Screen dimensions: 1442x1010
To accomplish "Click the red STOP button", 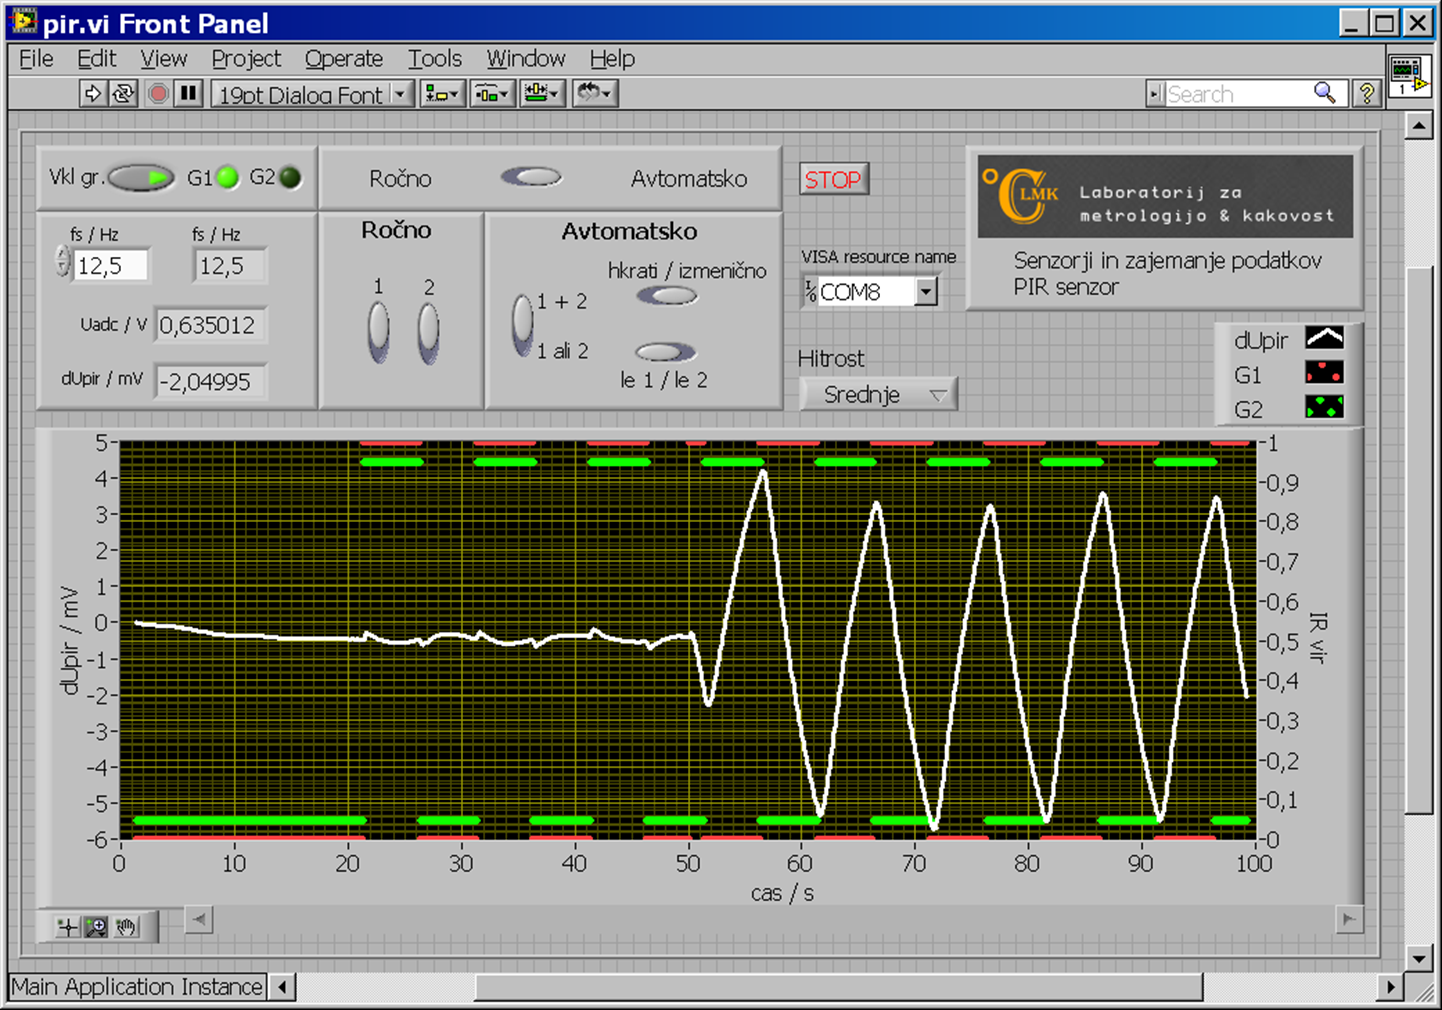I will pos(833,179).
